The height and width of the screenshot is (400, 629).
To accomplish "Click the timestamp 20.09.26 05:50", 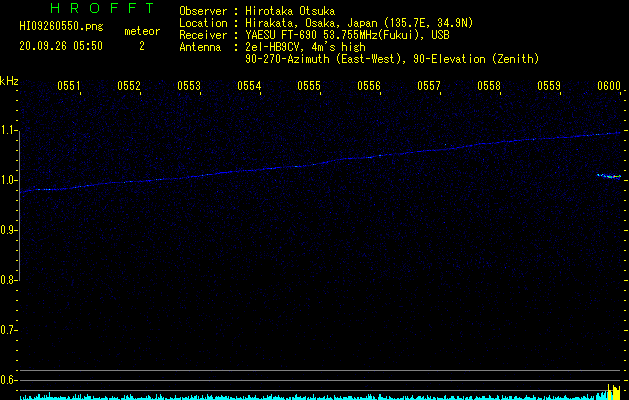I will click(61, 46).
